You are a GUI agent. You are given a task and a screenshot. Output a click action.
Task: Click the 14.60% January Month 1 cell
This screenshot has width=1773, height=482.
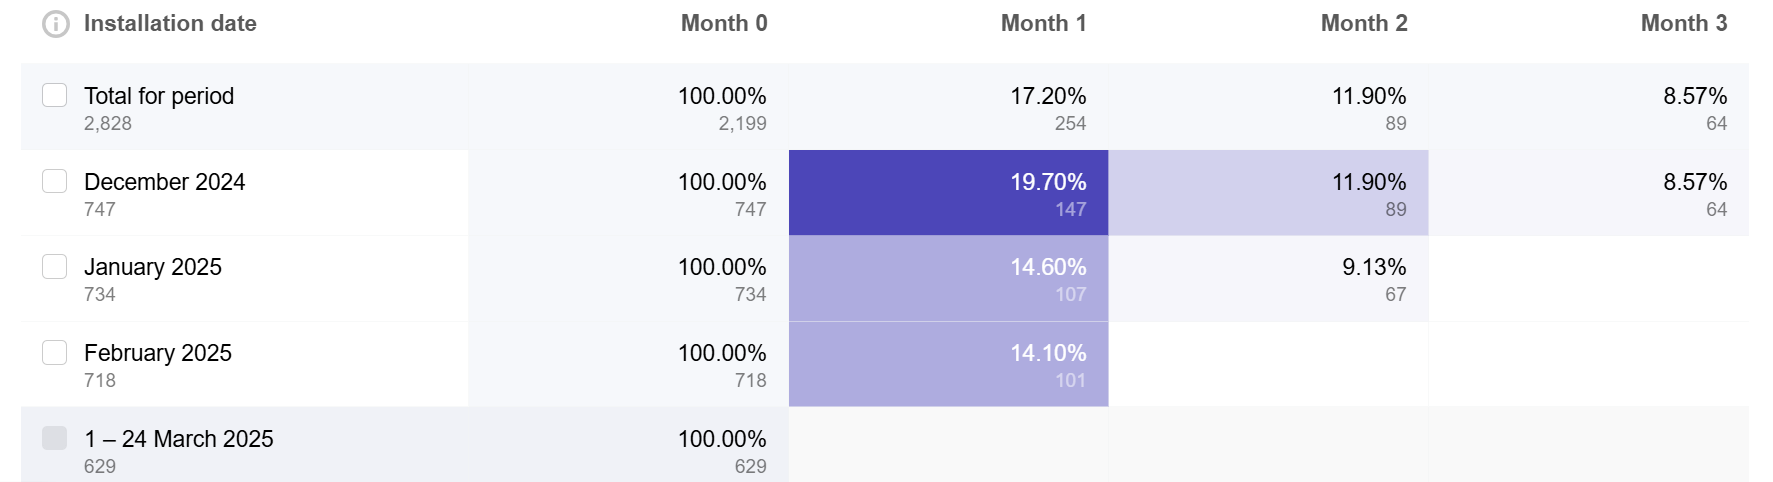coord(948,279)
